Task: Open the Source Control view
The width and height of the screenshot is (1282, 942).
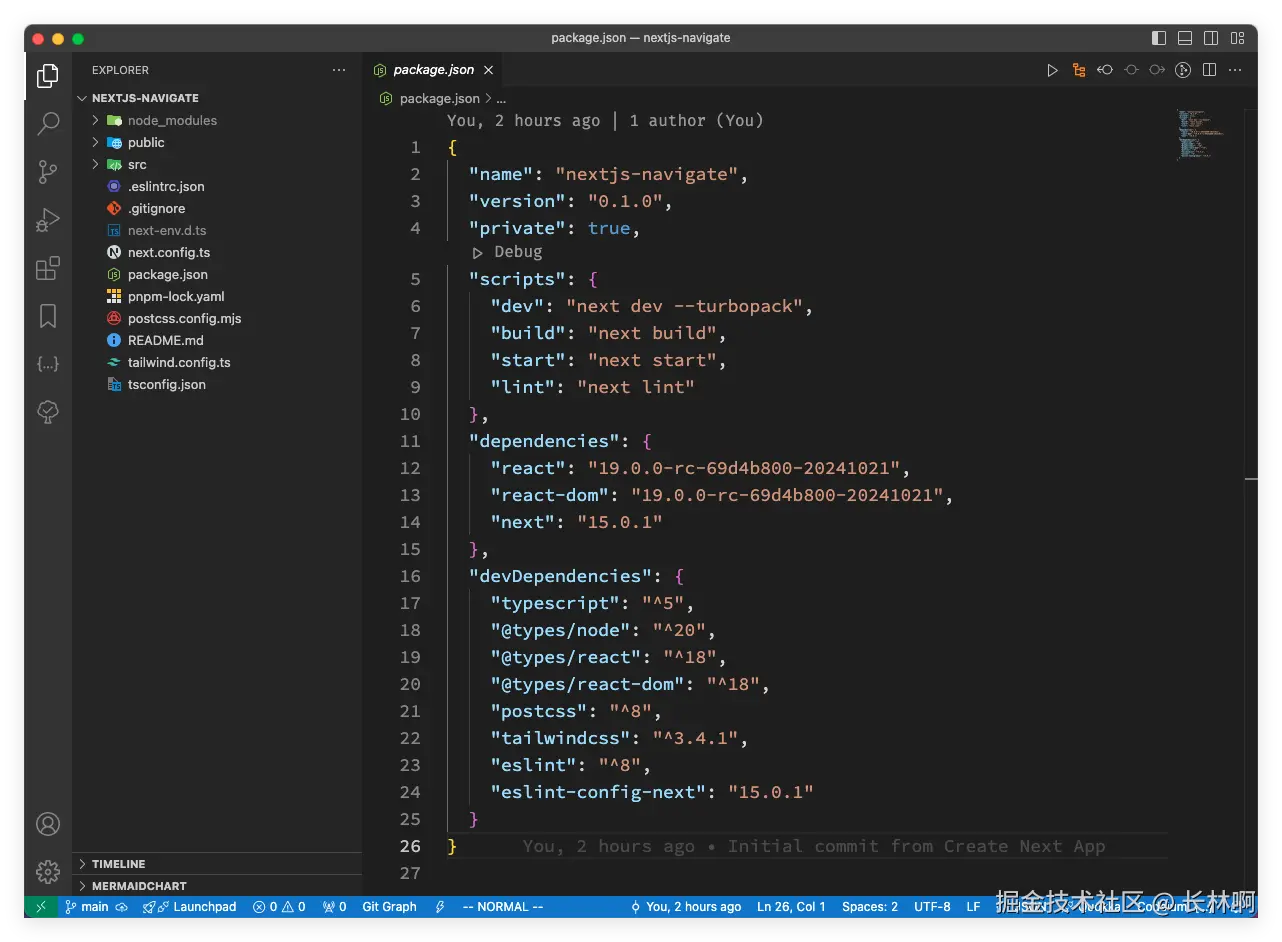Action: [48, 172]
